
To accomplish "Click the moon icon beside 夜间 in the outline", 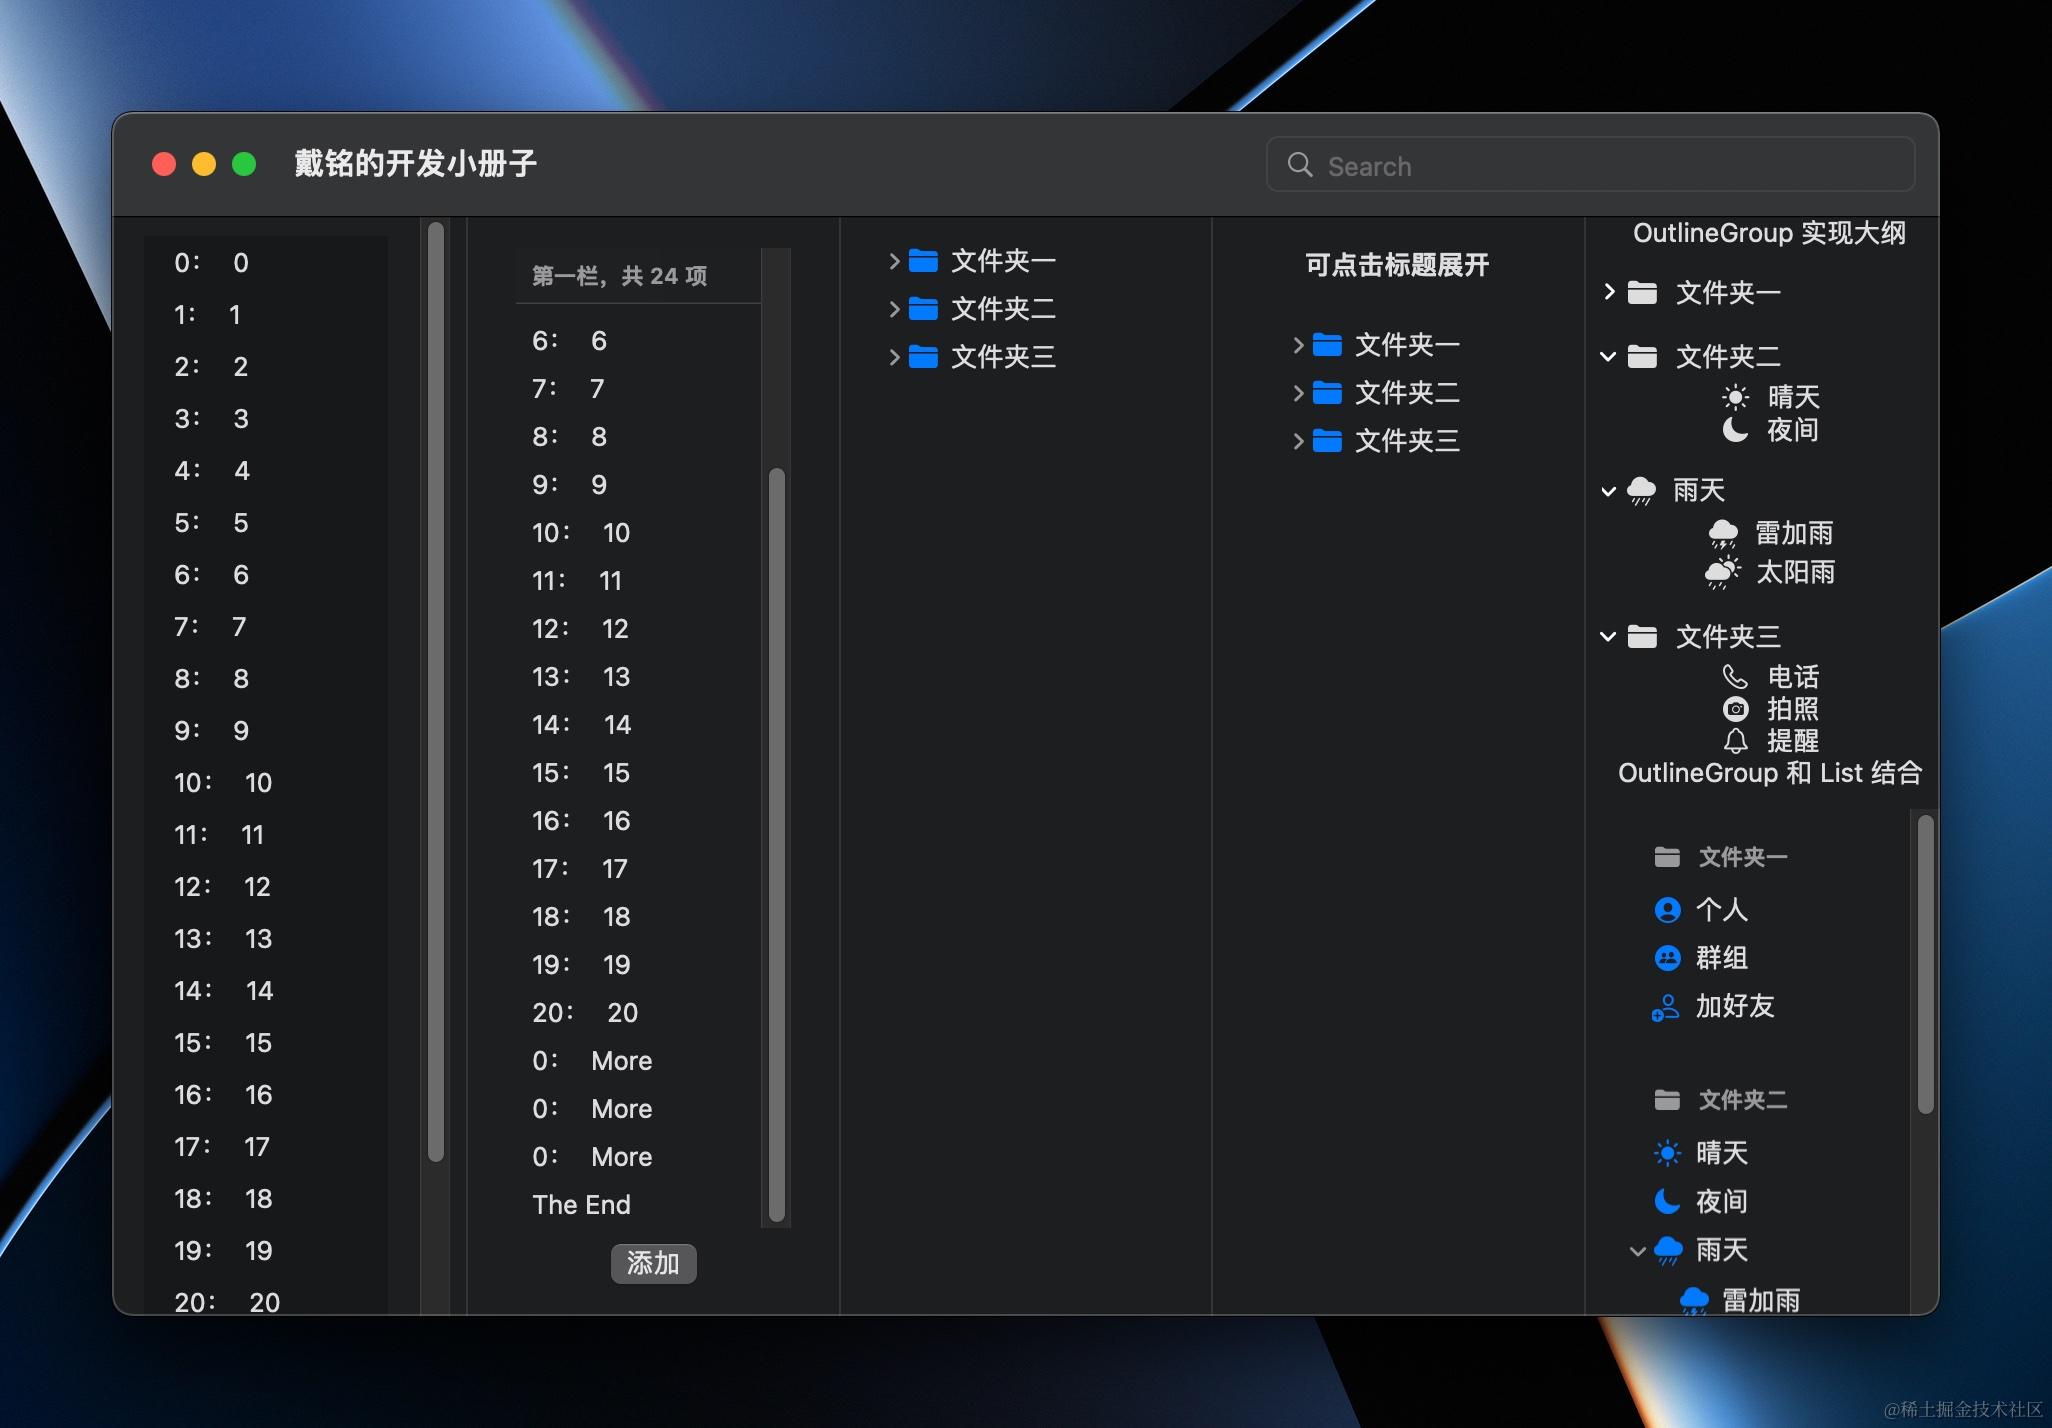I will 1735,430.
